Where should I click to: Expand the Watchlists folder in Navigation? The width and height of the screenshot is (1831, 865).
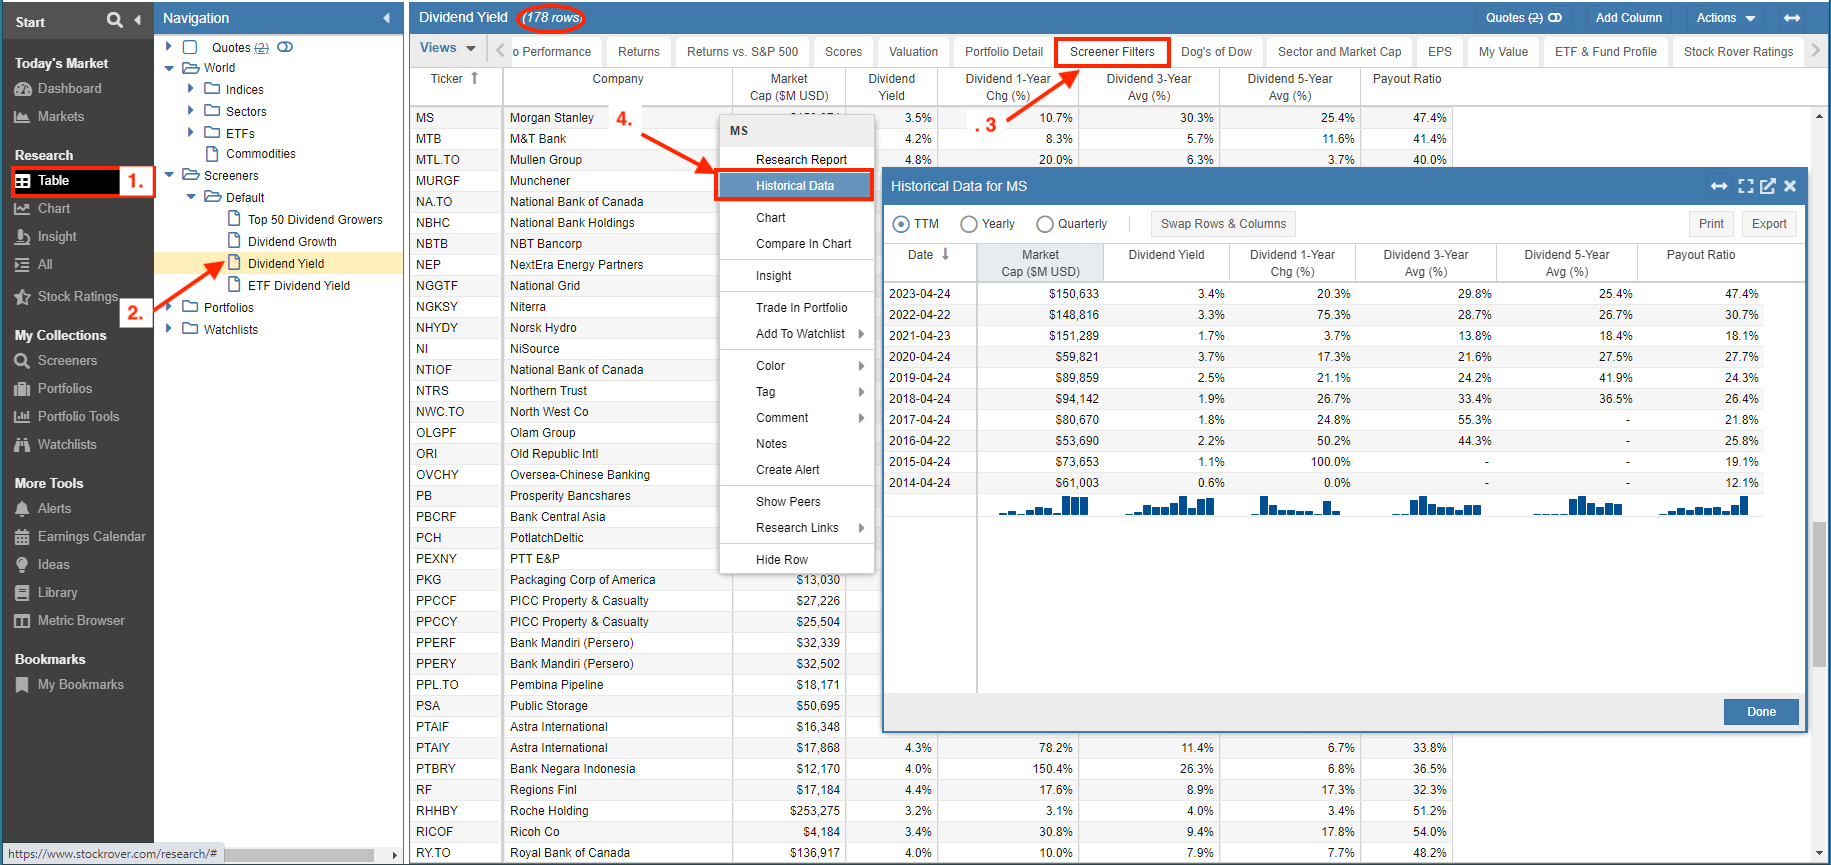tap(168, 328)
